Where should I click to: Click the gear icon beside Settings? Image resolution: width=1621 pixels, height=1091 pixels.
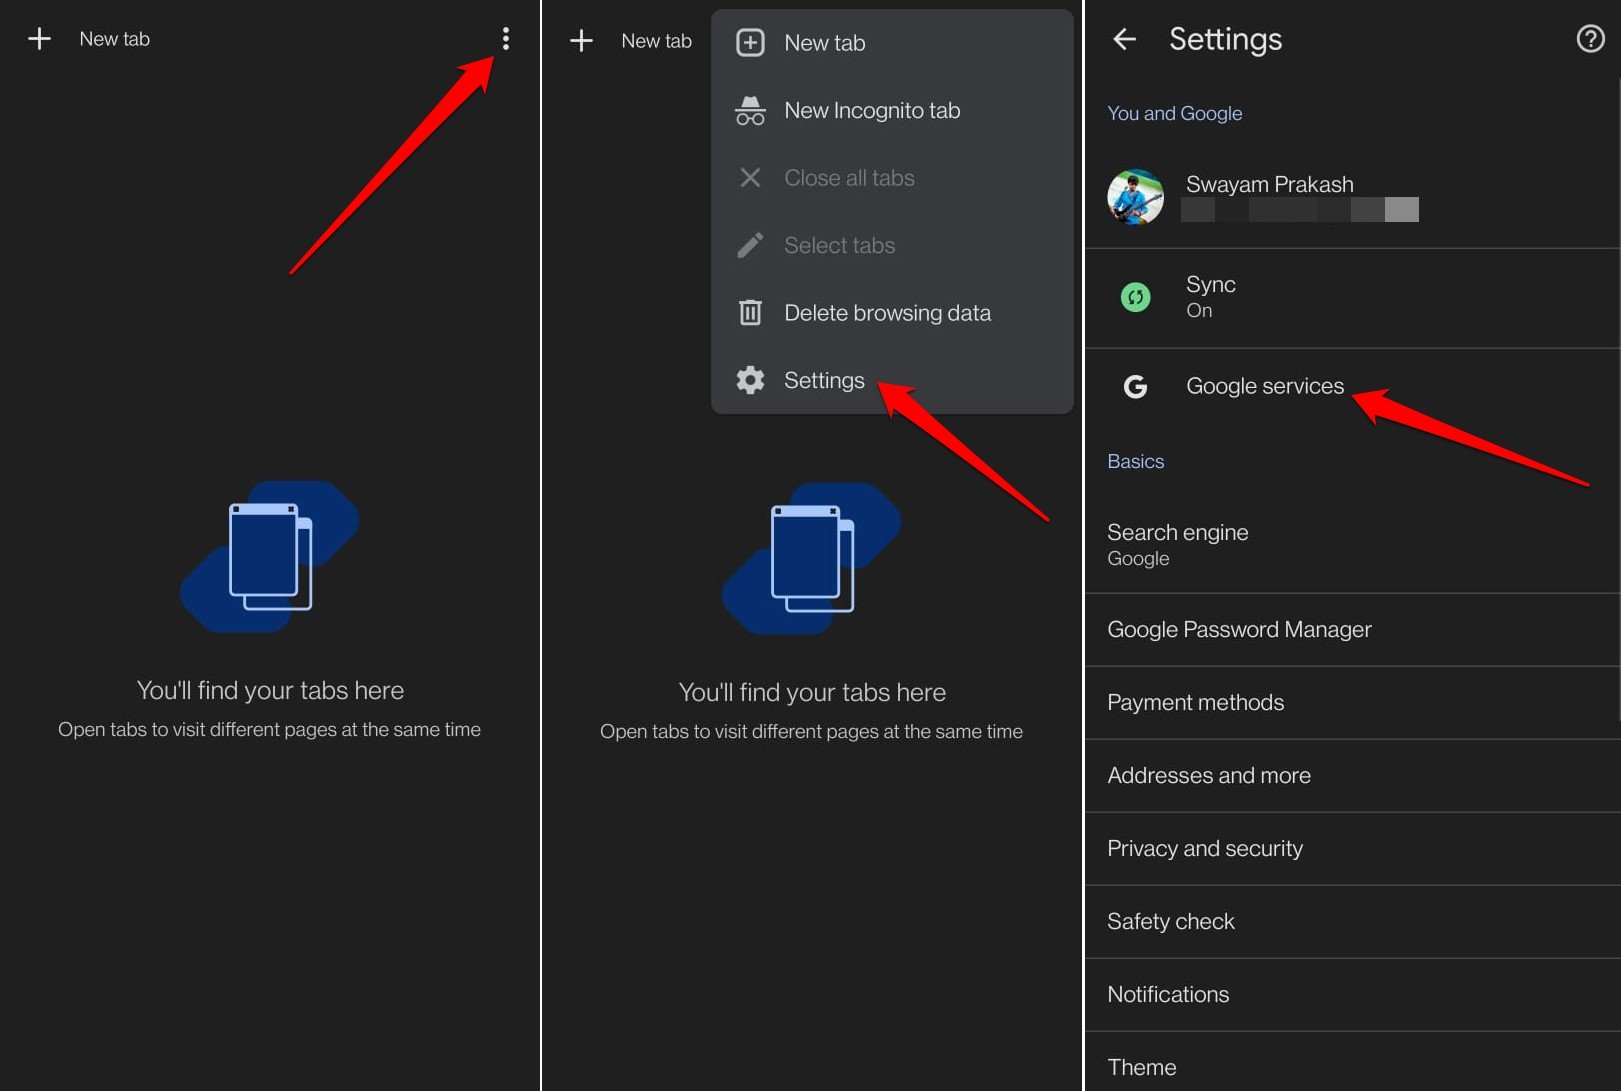pos(750,380)
